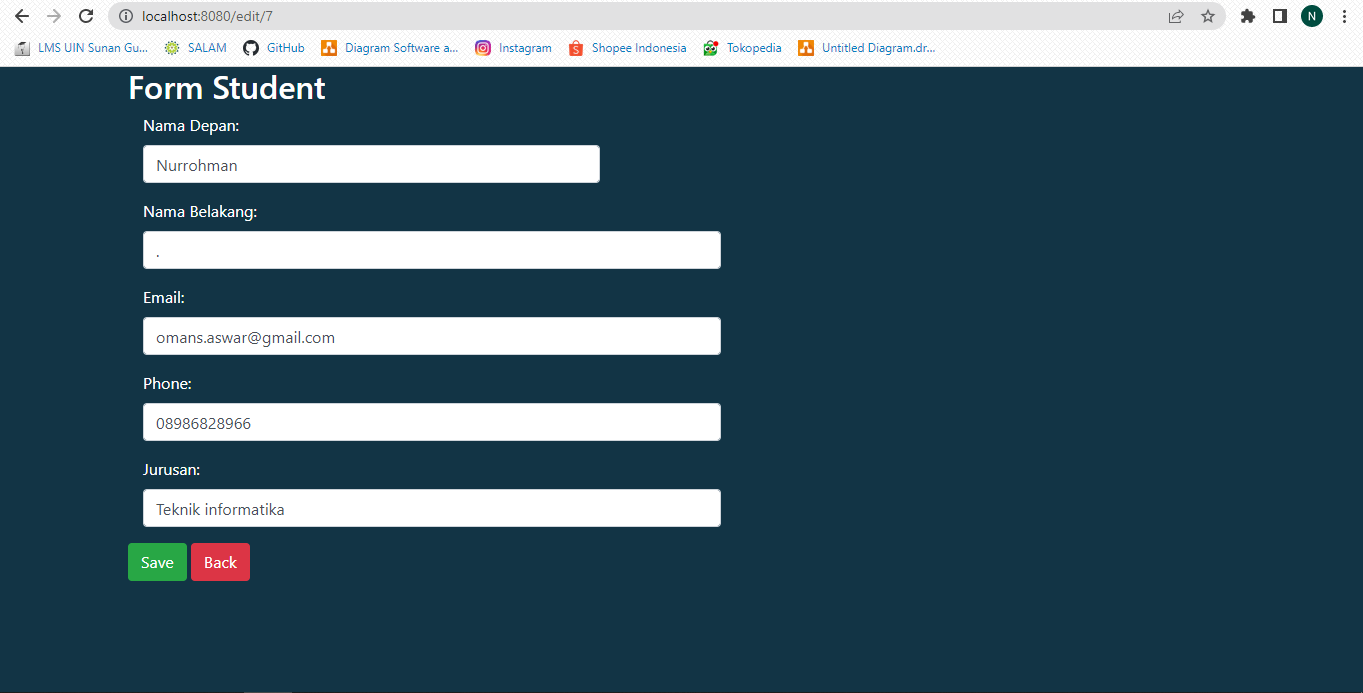The image size is (1363, 693).
Task: Focus the Nama Belakang input field
Action: [432, 250]
